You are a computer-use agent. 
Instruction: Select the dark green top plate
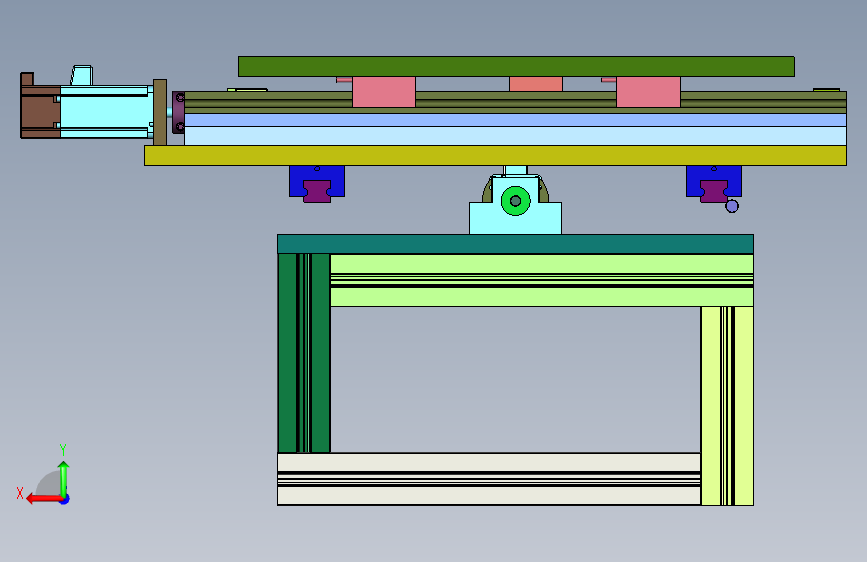tap(516, 66)
